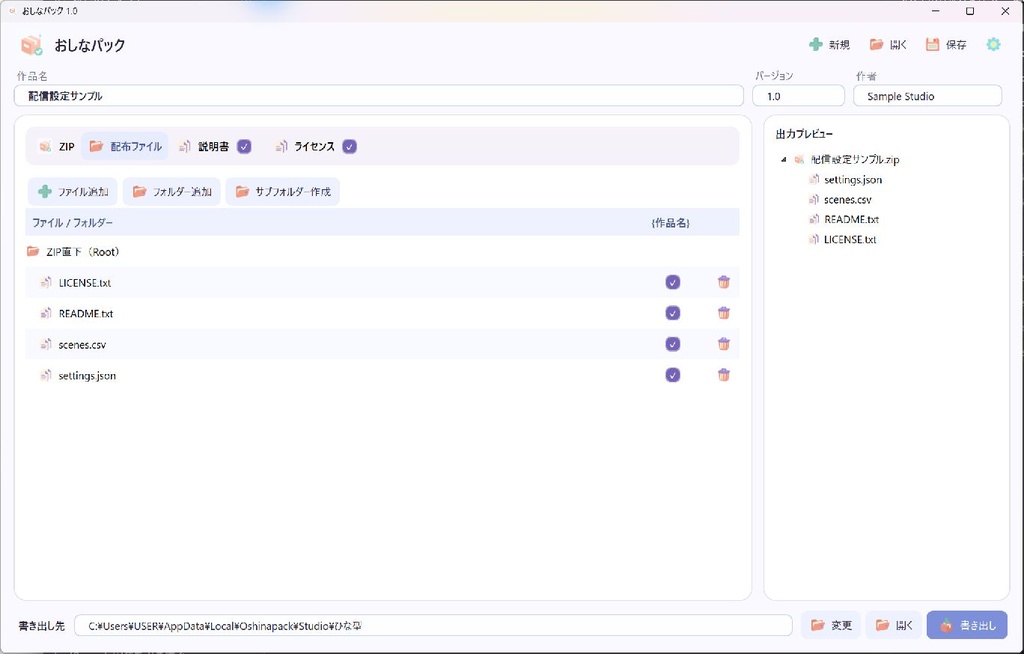
Task: Click the scenes.csv file icon in the preview
Action: [x=814, y=200]
